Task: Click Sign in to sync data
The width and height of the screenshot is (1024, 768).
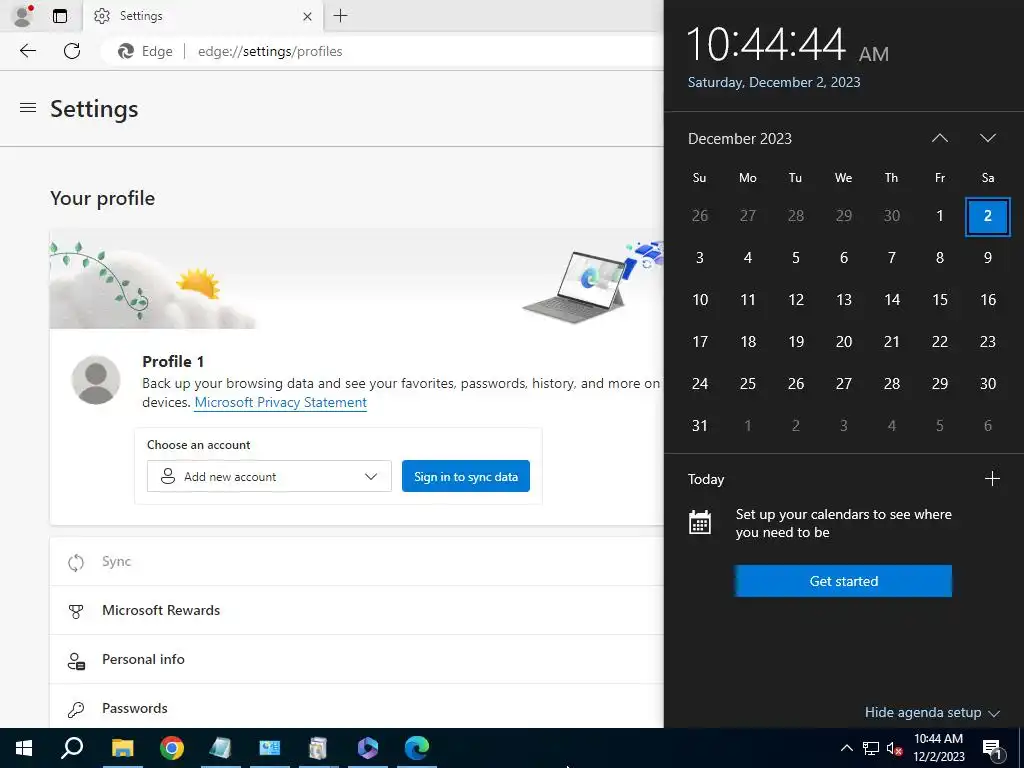Action: point(466,477)
